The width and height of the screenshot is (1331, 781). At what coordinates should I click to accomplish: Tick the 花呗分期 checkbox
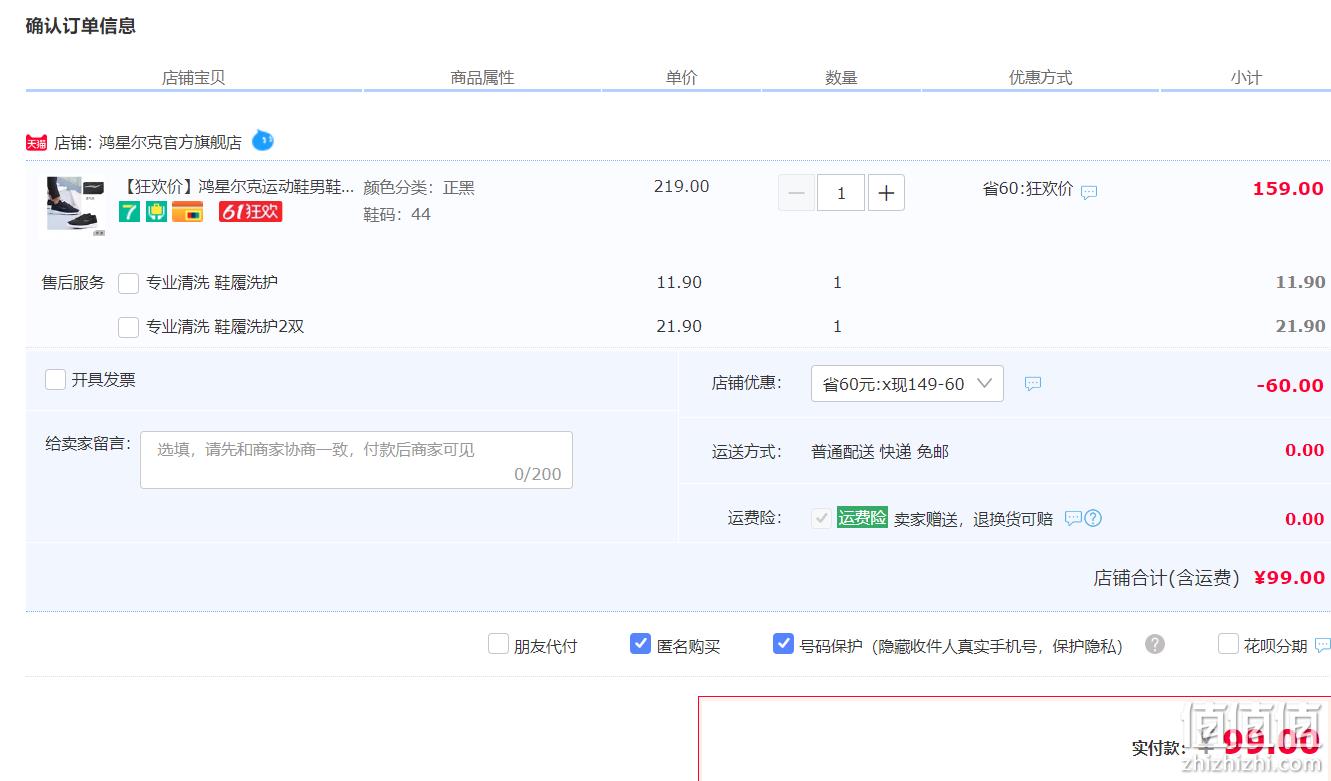tap(1228, 644)
